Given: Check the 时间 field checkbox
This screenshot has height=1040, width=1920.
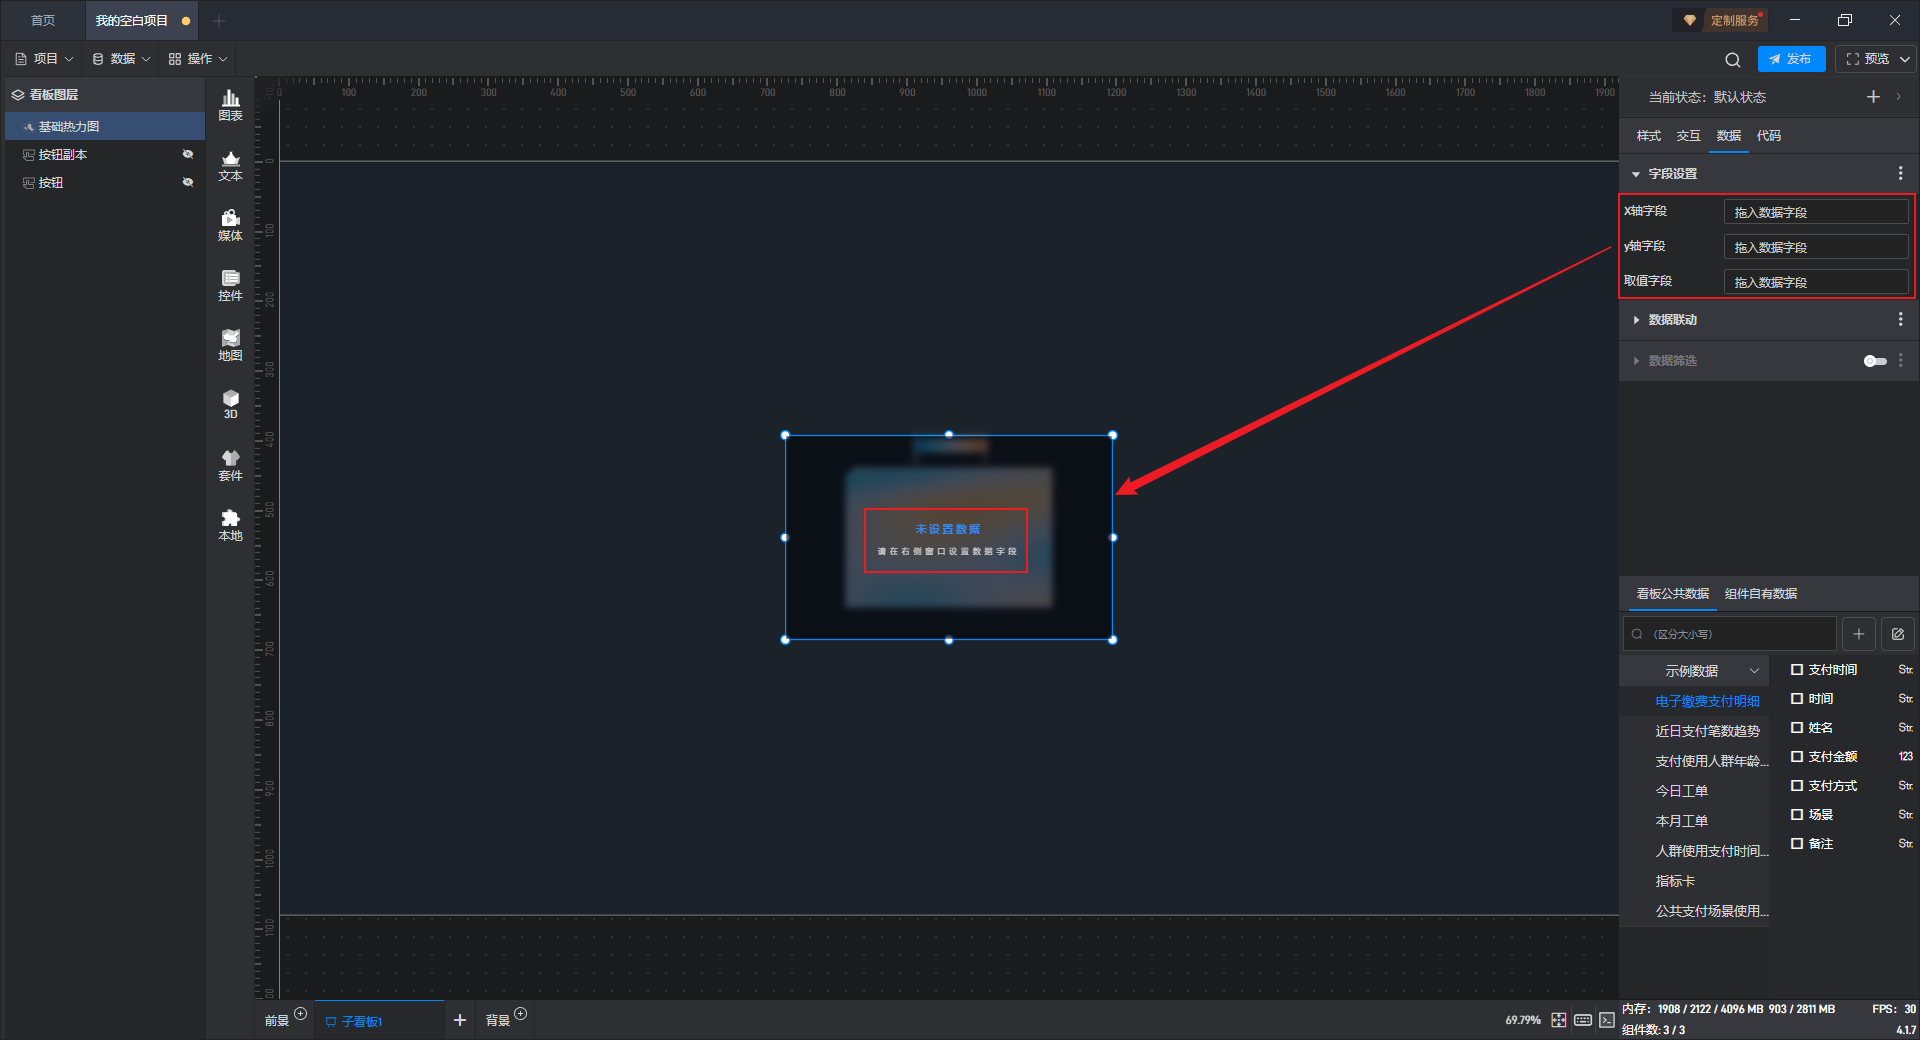Looking at the screenshot, I should tap(1797, 699).
